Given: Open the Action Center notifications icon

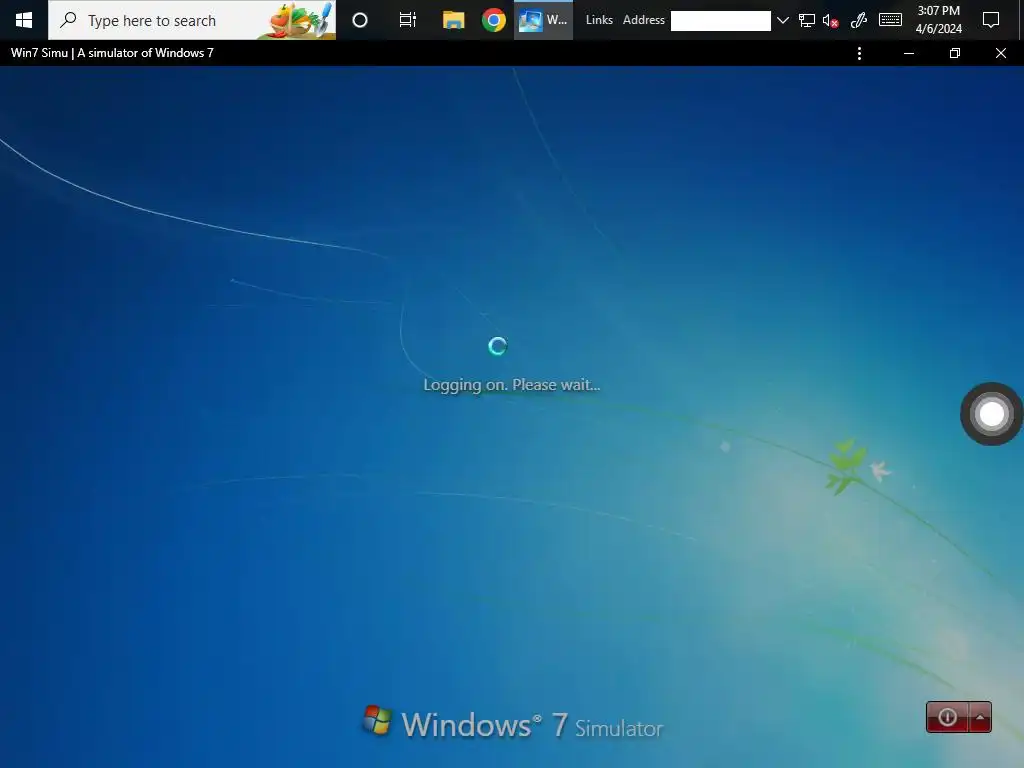Looking at the screenshot, I should pyautogui.click(x=991, y=20).
